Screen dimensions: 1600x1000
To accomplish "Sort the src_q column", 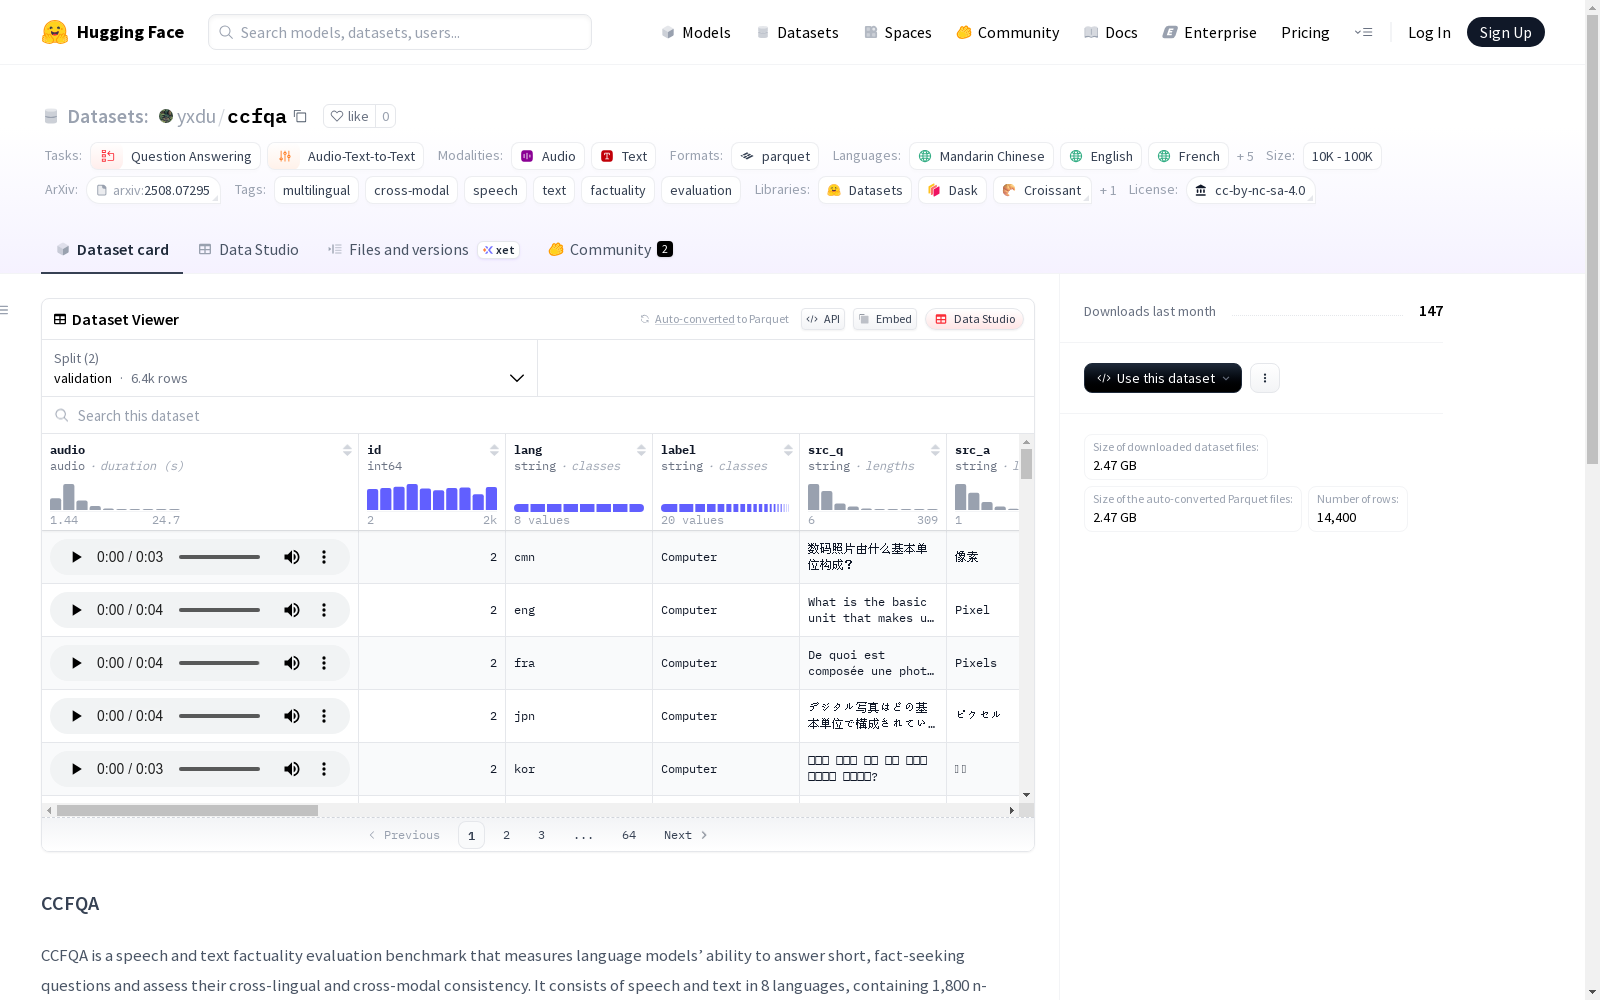I will 935,450.
